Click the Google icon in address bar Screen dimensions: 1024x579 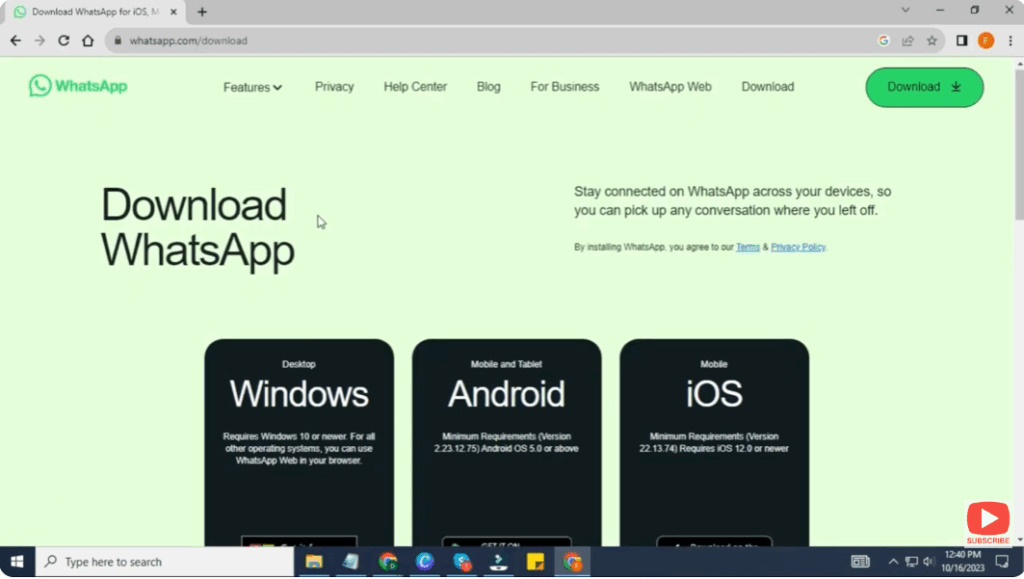(884, 41)
